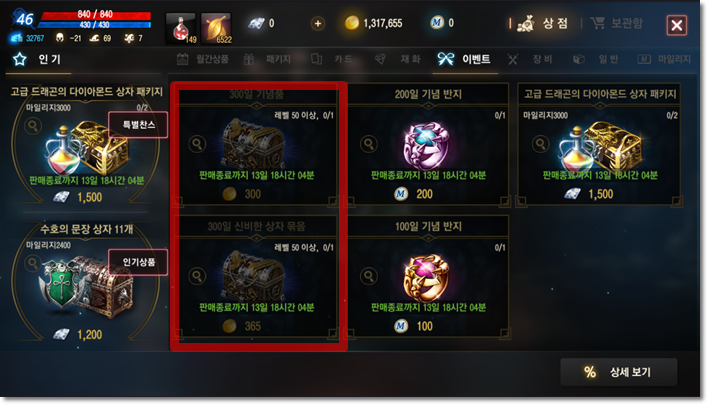Screen dimensions: 708x405
Task: Click magnifier on 300일 기념품 chest
Action: (x=197, y=144)
